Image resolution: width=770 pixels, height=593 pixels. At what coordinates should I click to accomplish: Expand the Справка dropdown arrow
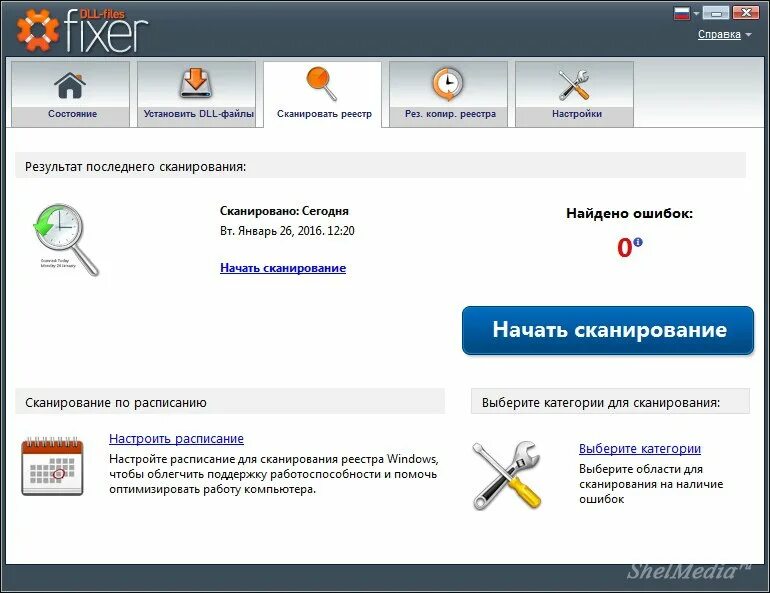(748, 35)
